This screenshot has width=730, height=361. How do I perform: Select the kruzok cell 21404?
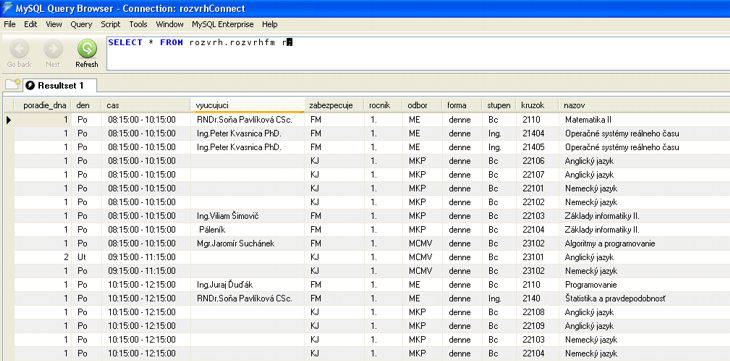(x=537, y=134)
